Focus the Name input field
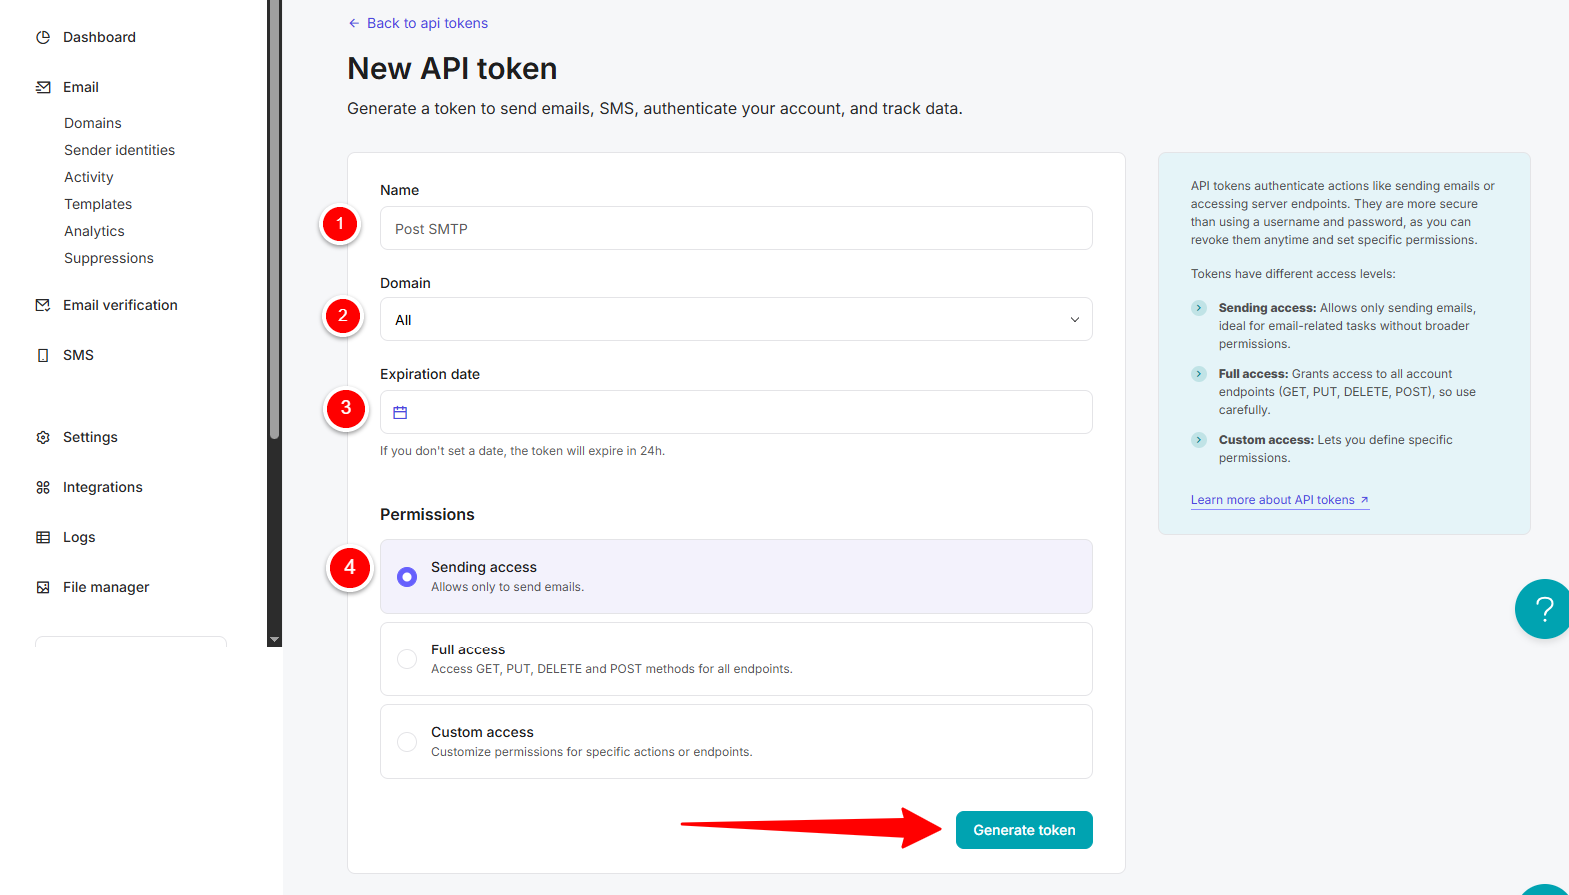 pyautogui.click(x=735, y=229)
